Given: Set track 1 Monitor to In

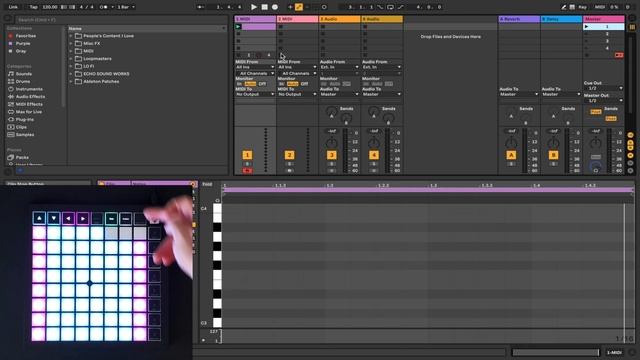Looking at the screenshot, I should [240, 84].
